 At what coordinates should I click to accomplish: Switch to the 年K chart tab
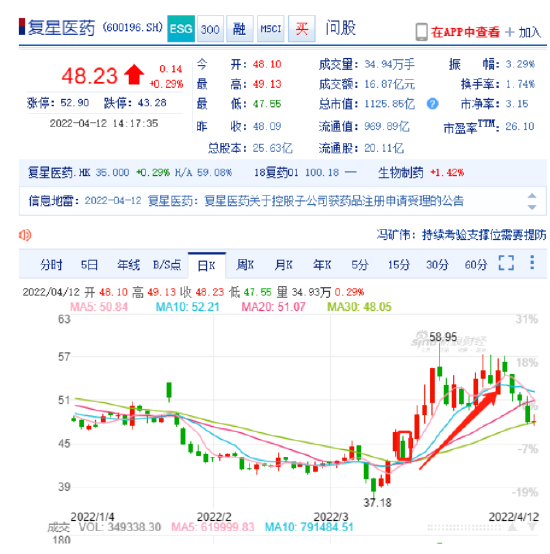[322, 265]
